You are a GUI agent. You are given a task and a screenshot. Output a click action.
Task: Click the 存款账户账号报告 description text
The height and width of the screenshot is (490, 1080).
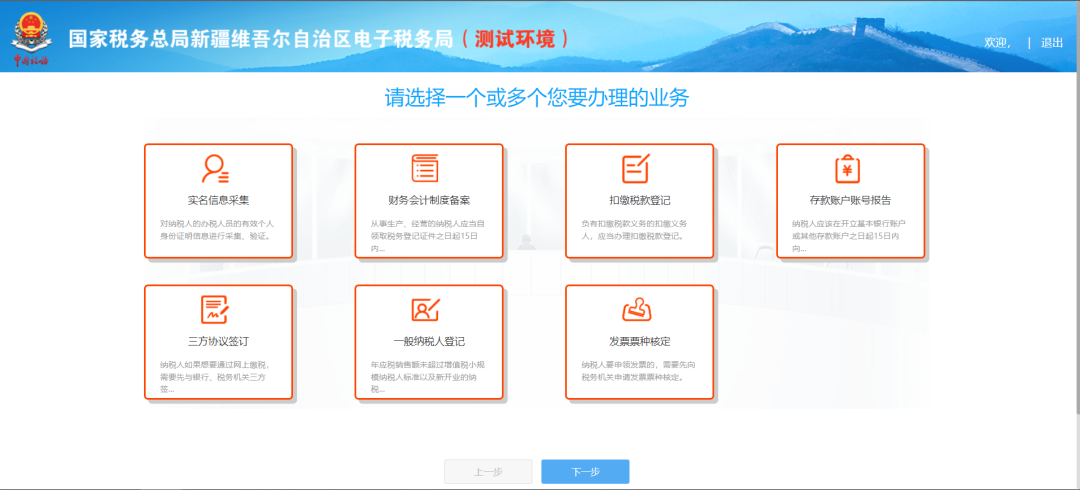(849, 236)
